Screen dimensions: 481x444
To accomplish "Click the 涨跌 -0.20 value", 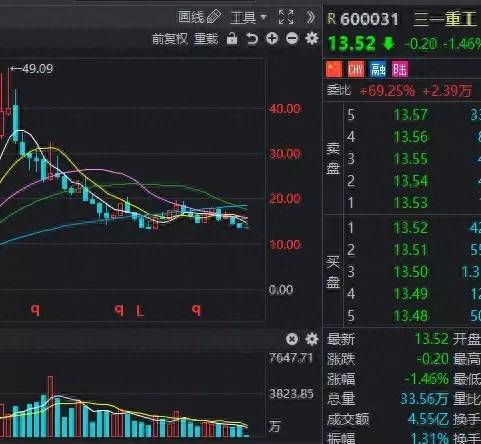I will click(x=432, y=359).
